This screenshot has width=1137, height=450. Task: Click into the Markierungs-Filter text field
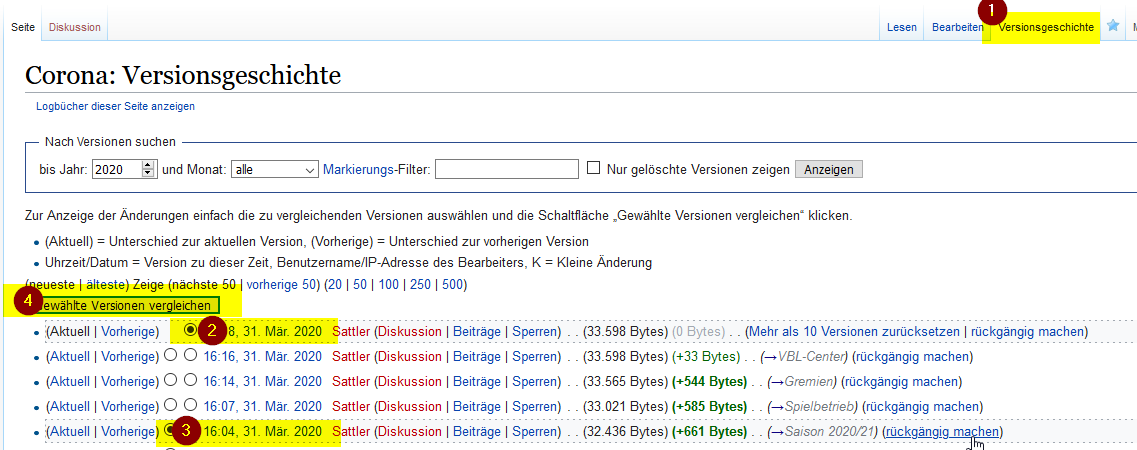coord(506,169)
